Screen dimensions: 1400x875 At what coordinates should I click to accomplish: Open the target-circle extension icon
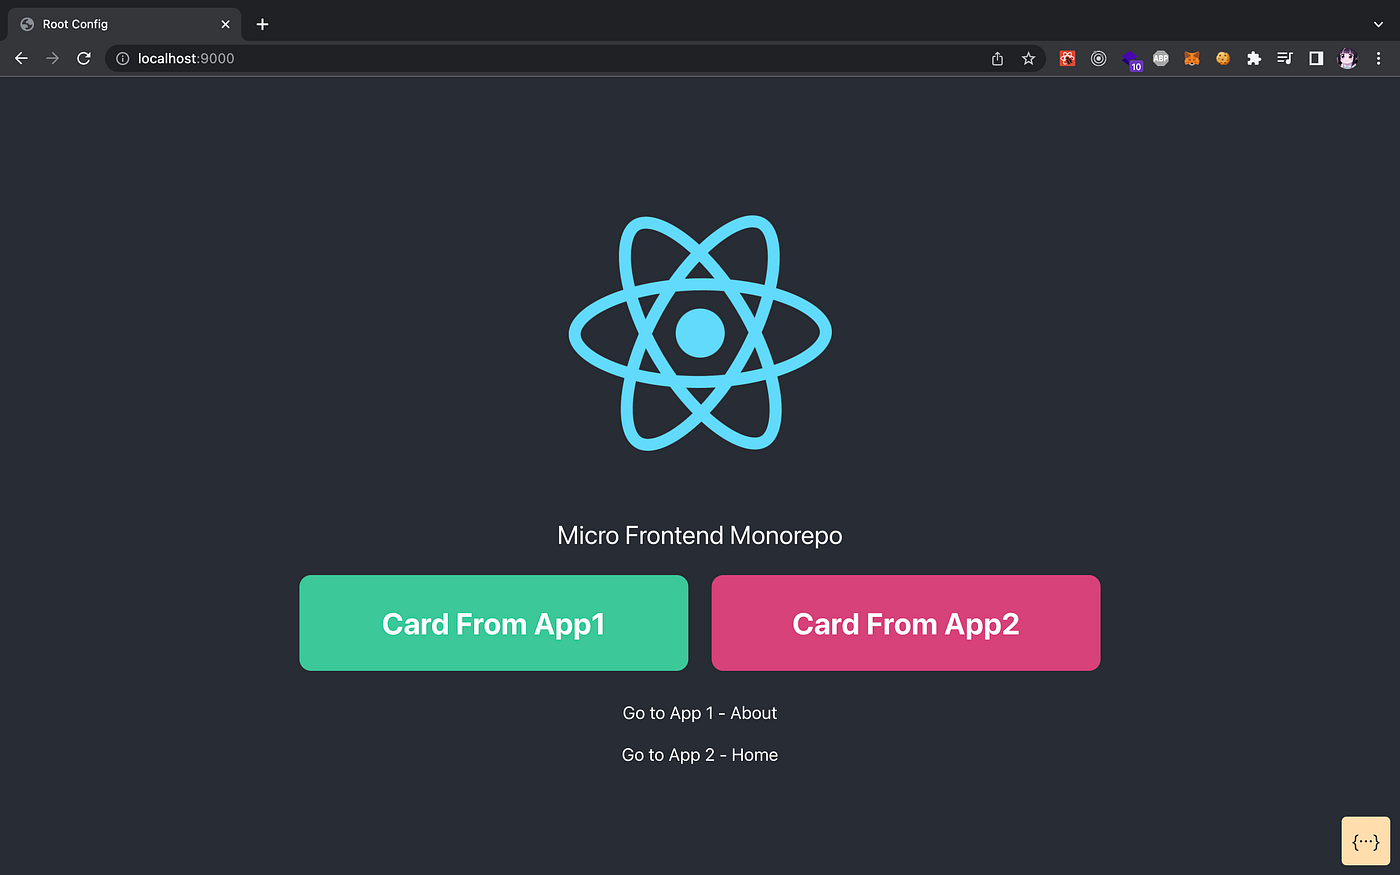[1099, 58]
